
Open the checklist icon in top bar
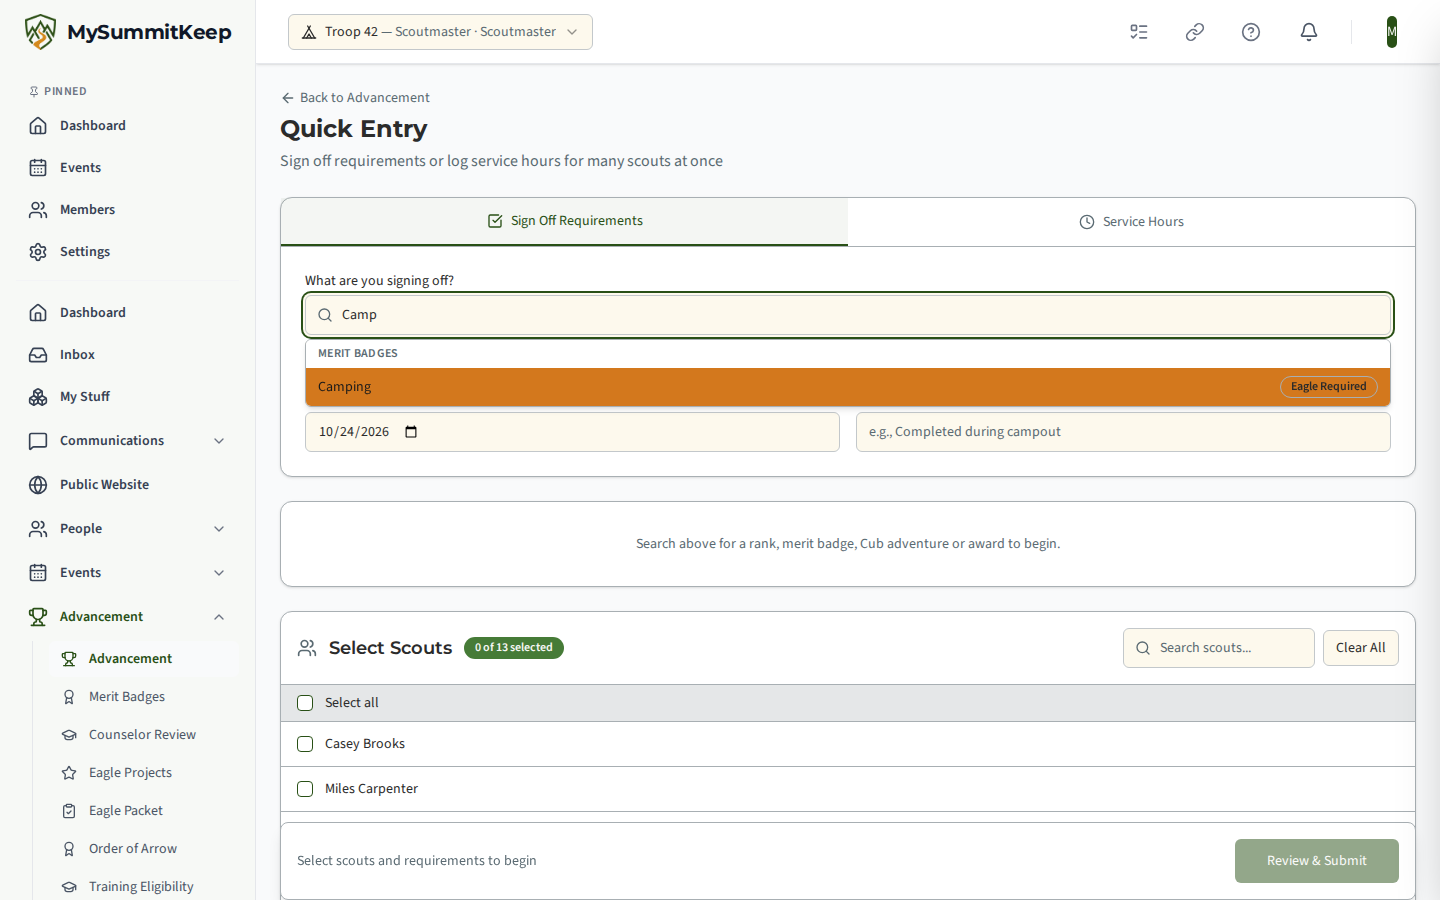pos(1139,32)
